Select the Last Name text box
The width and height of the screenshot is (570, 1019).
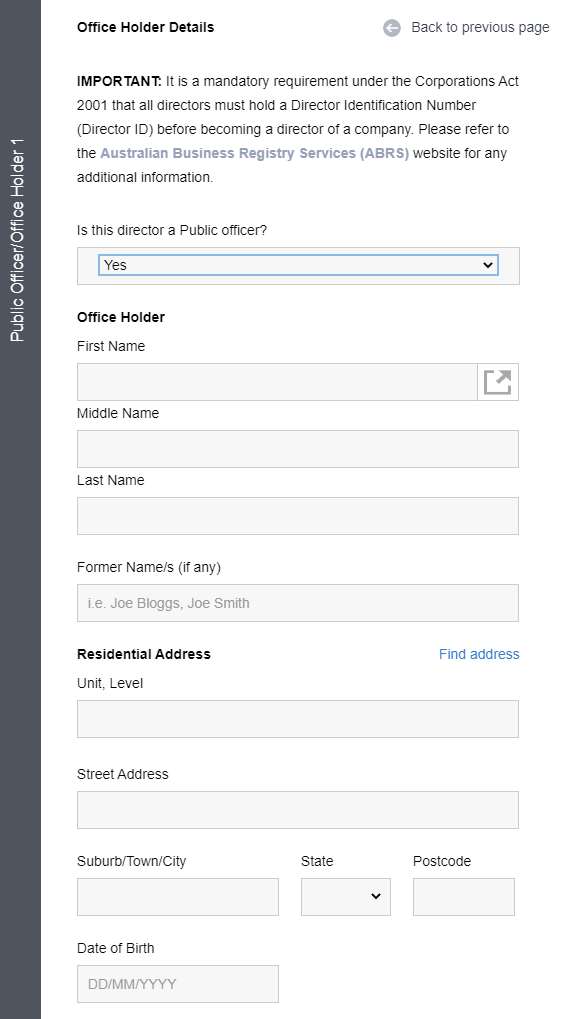[x=298, y=516]
